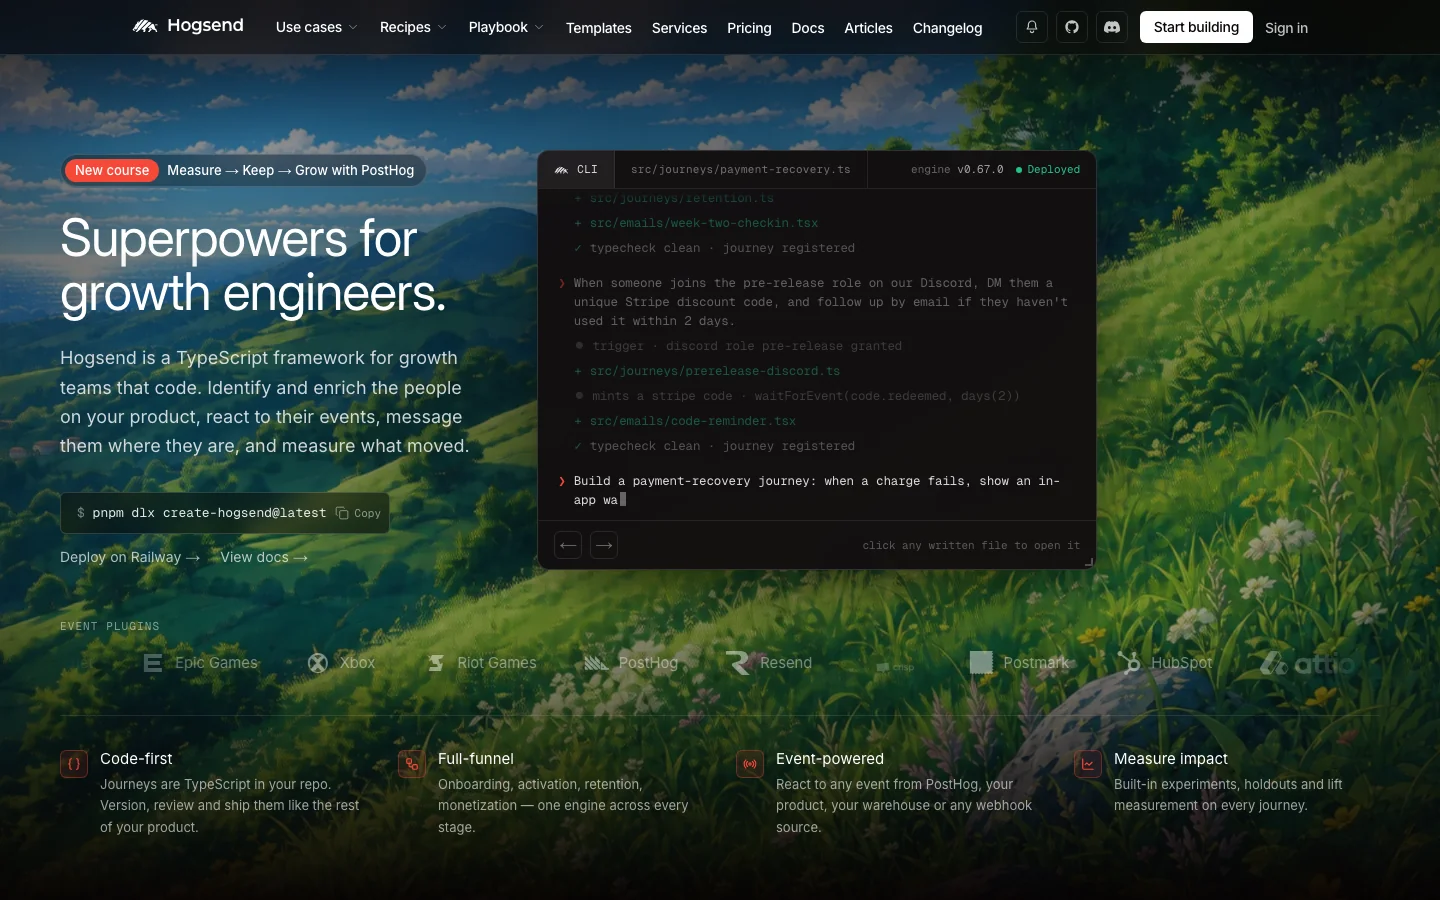The width and height of the screenshot is (1440, 900).
Task: Click the Code-first heading
Action: tap(136, 759)
